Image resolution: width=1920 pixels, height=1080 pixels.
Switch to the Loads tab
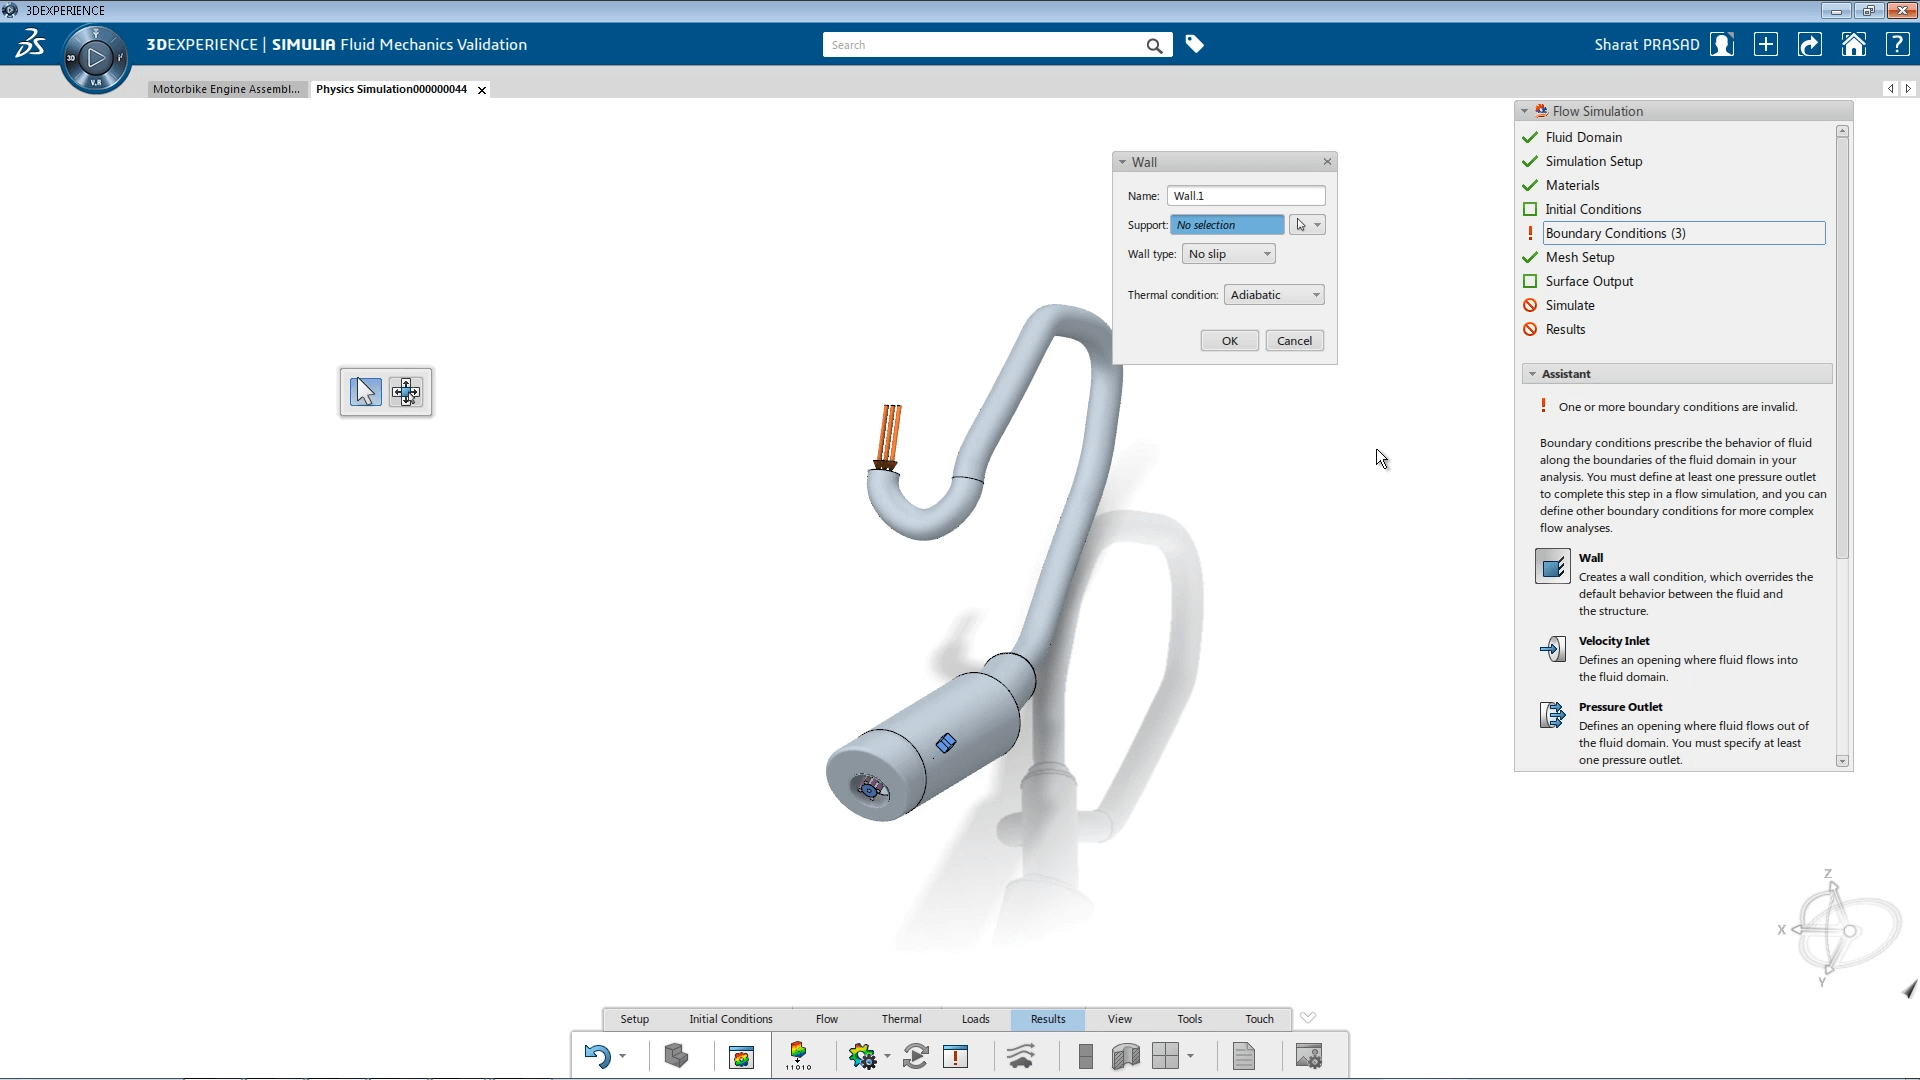tap(975, 1019)
